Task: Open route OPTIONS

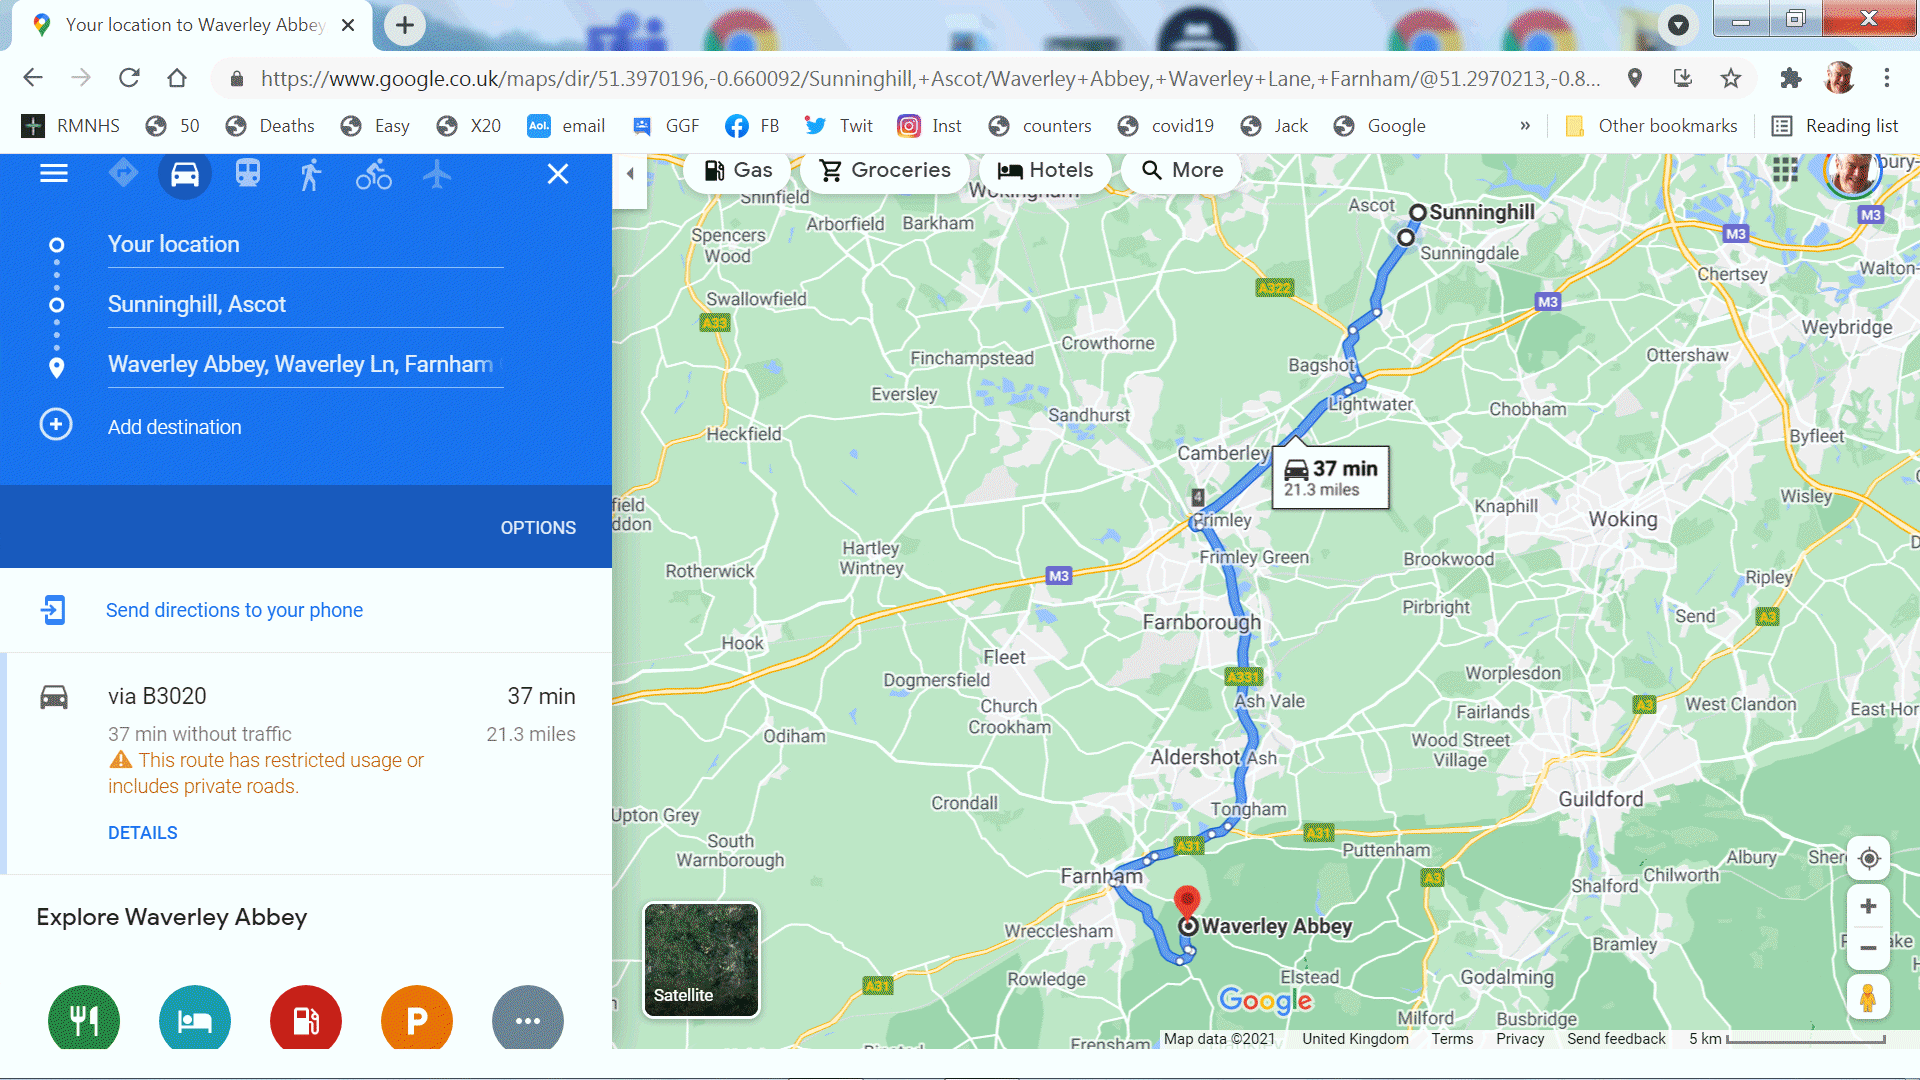Action: click(x=538, y=527)
